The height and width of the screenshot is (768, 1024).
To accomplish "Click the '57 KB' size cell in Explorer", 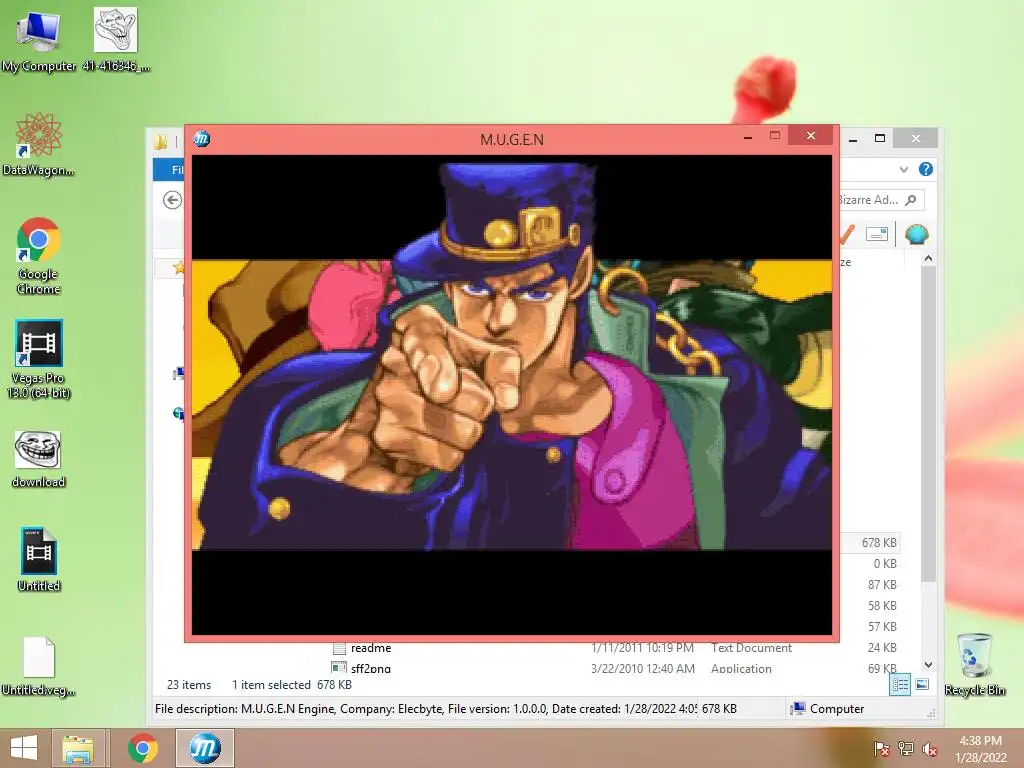I will pos(882,626).
